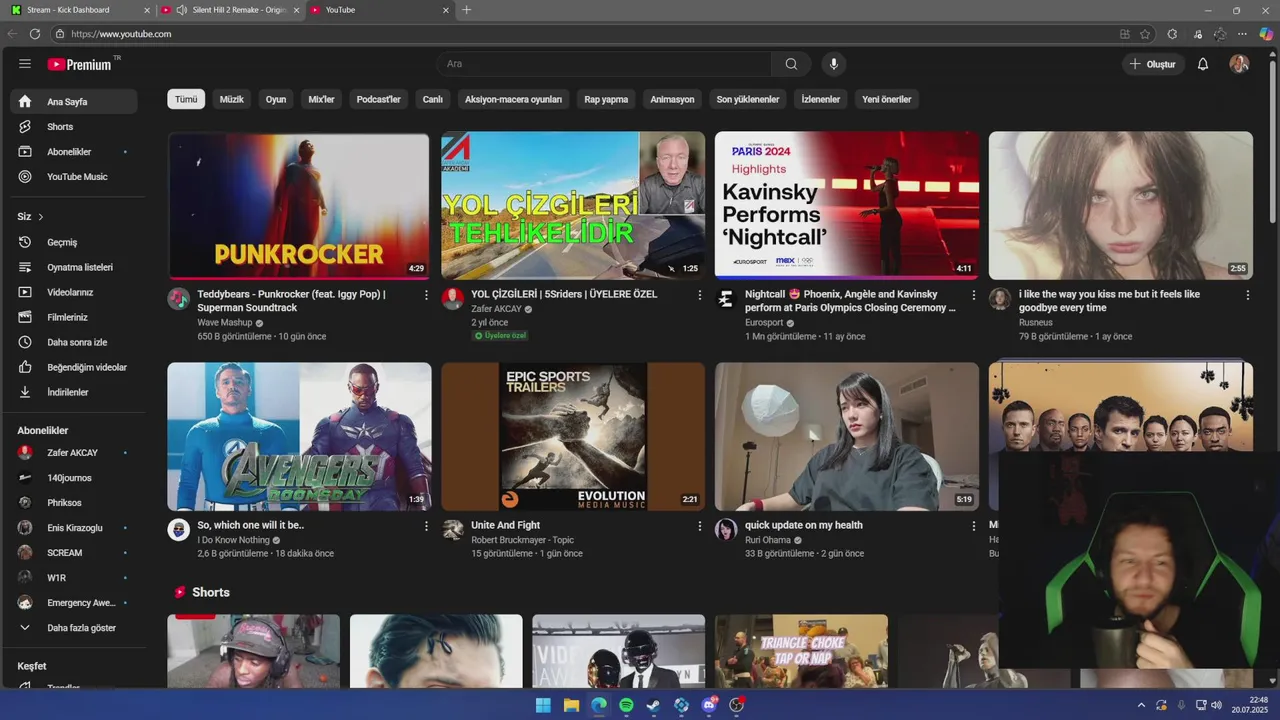Open options for 'i like the way' video
Screen dimensions: 1280x720
pos(1247,295)
